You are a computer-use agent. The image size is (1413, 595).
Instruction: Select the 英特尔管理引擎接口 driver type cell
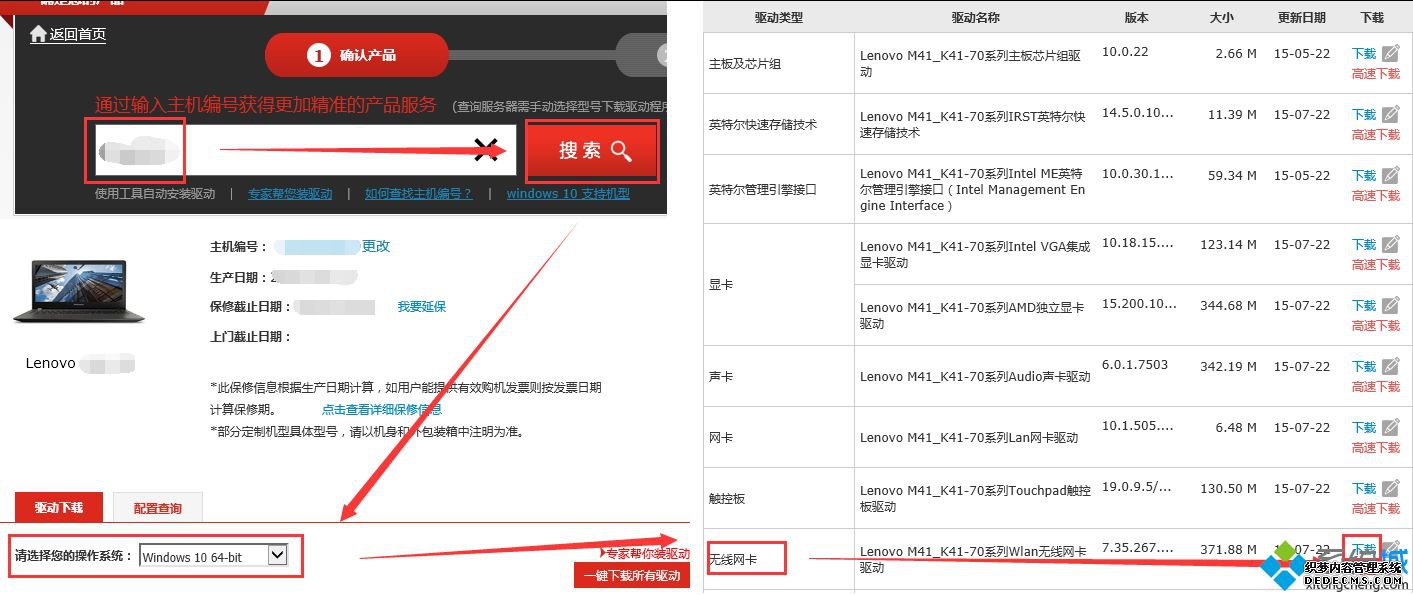(x=779, y=189)
